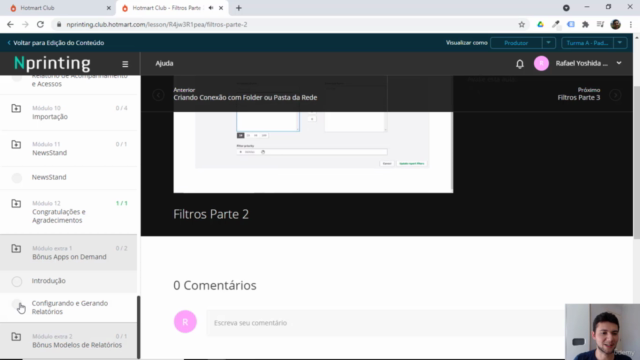Click the Chrome profile avatar
Image resolution: width=640 pixels, height=360 pixels.
[616, 24]
